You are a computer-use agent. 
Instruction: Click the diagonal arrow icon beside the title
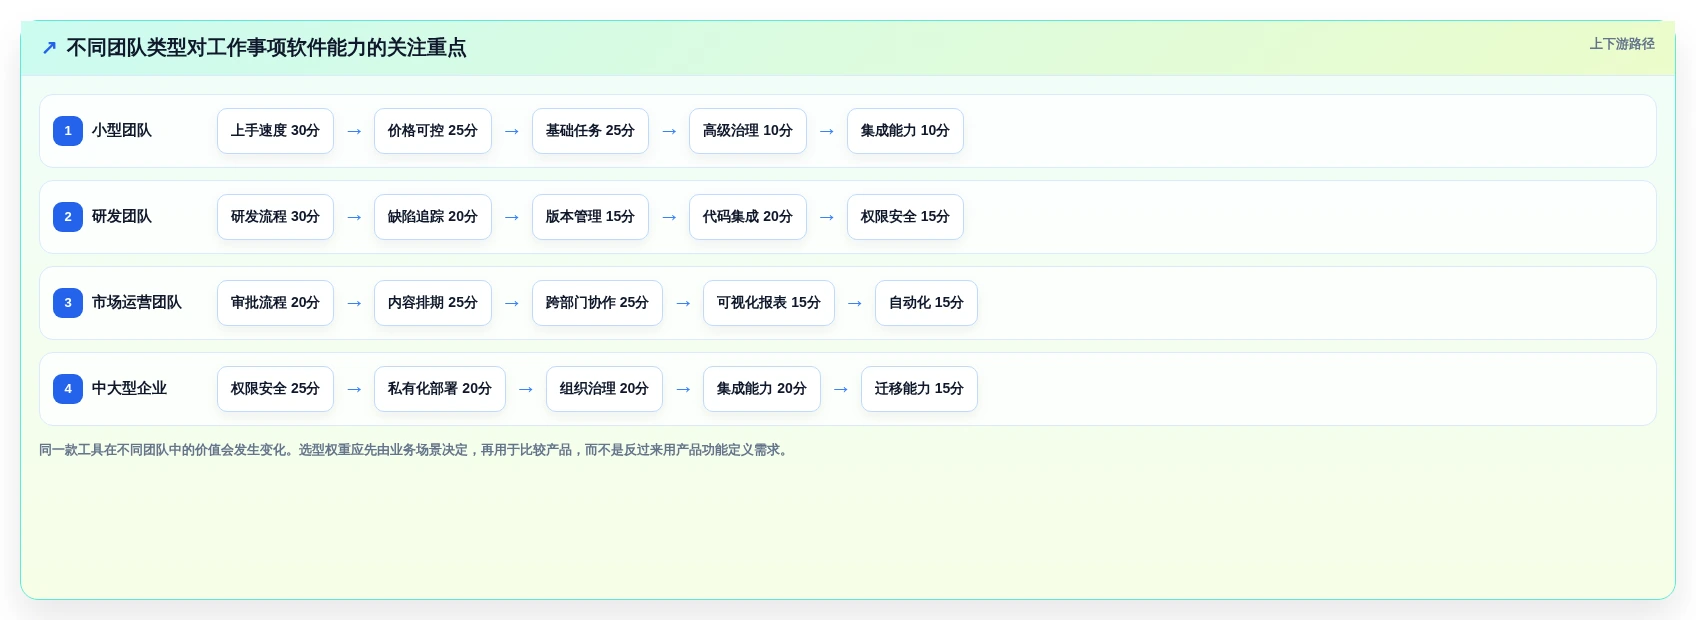[x=49, y=48]
